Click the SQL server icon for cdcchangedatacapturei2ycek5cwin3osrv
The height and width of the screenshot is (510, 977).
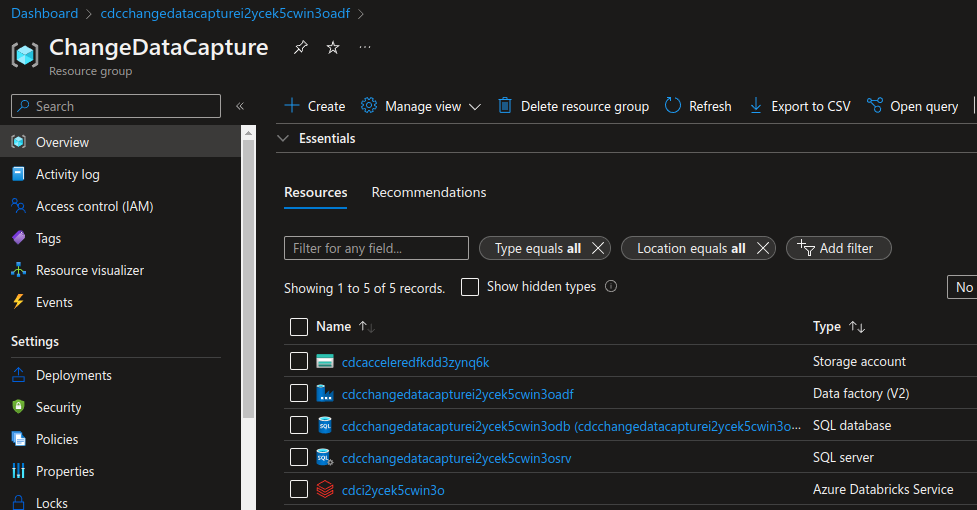pos(325,458)
